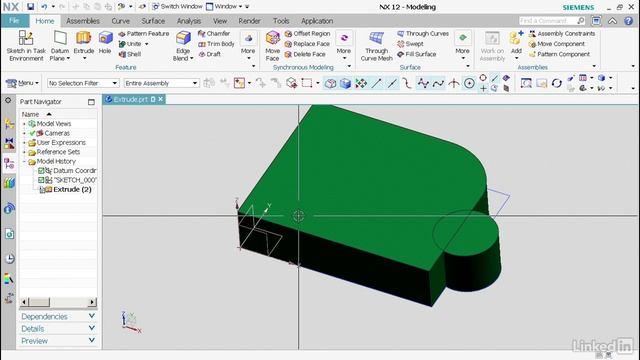Switch to the Surface ribbon tab
The height and width of the screenshot is (360, 640).
(x=153, y=21)
